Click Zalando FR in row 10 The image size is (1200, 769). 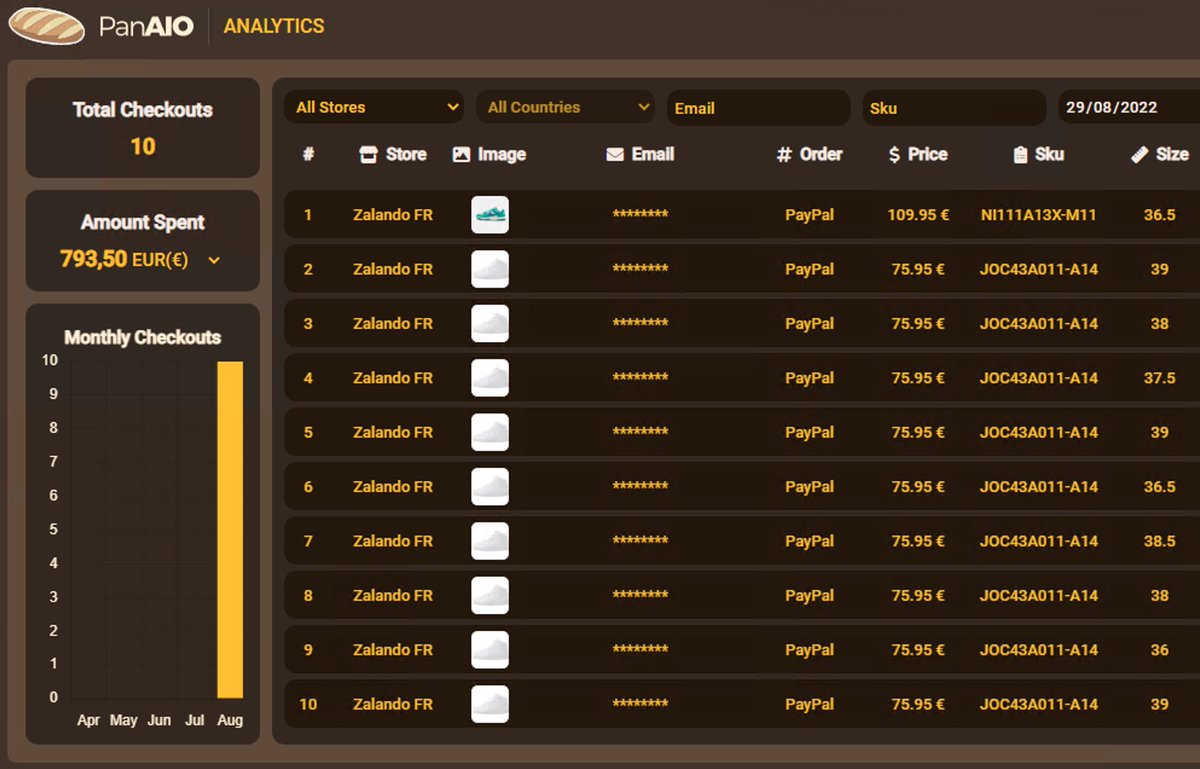tap(393, 704)
